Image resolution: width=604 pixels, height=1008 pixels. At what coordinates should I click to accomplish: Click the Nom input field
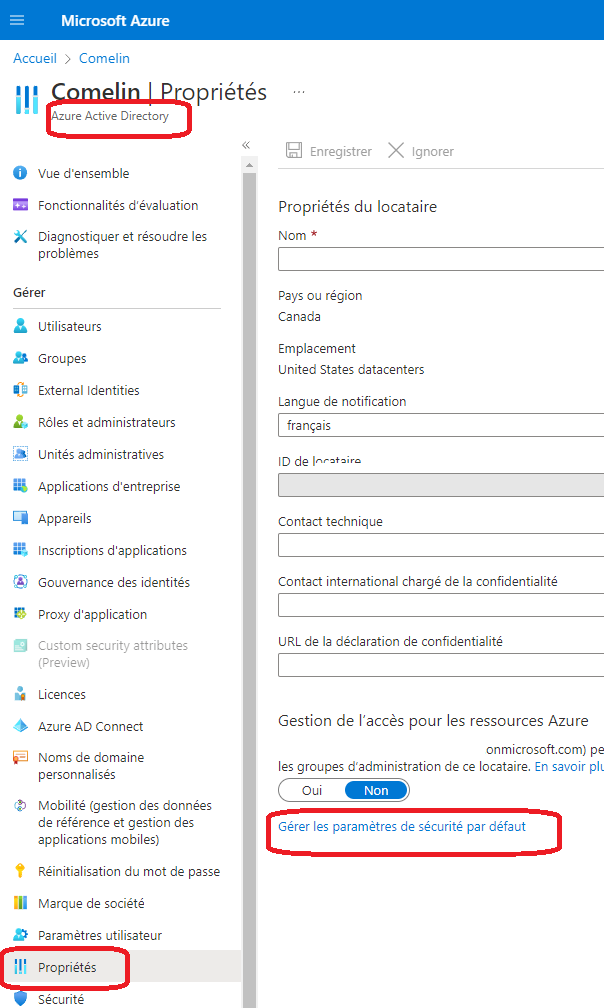click(441, 259)
